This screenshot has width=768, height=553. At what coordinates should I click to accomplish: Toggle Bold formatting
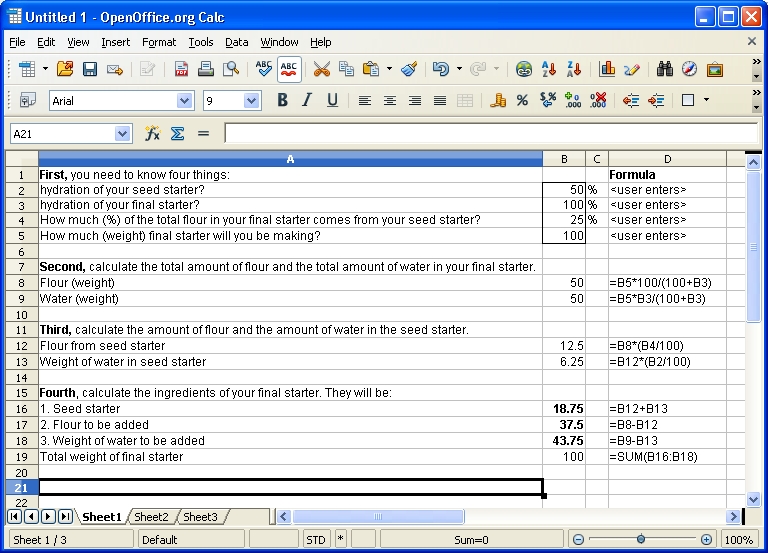tap(282, 100)
